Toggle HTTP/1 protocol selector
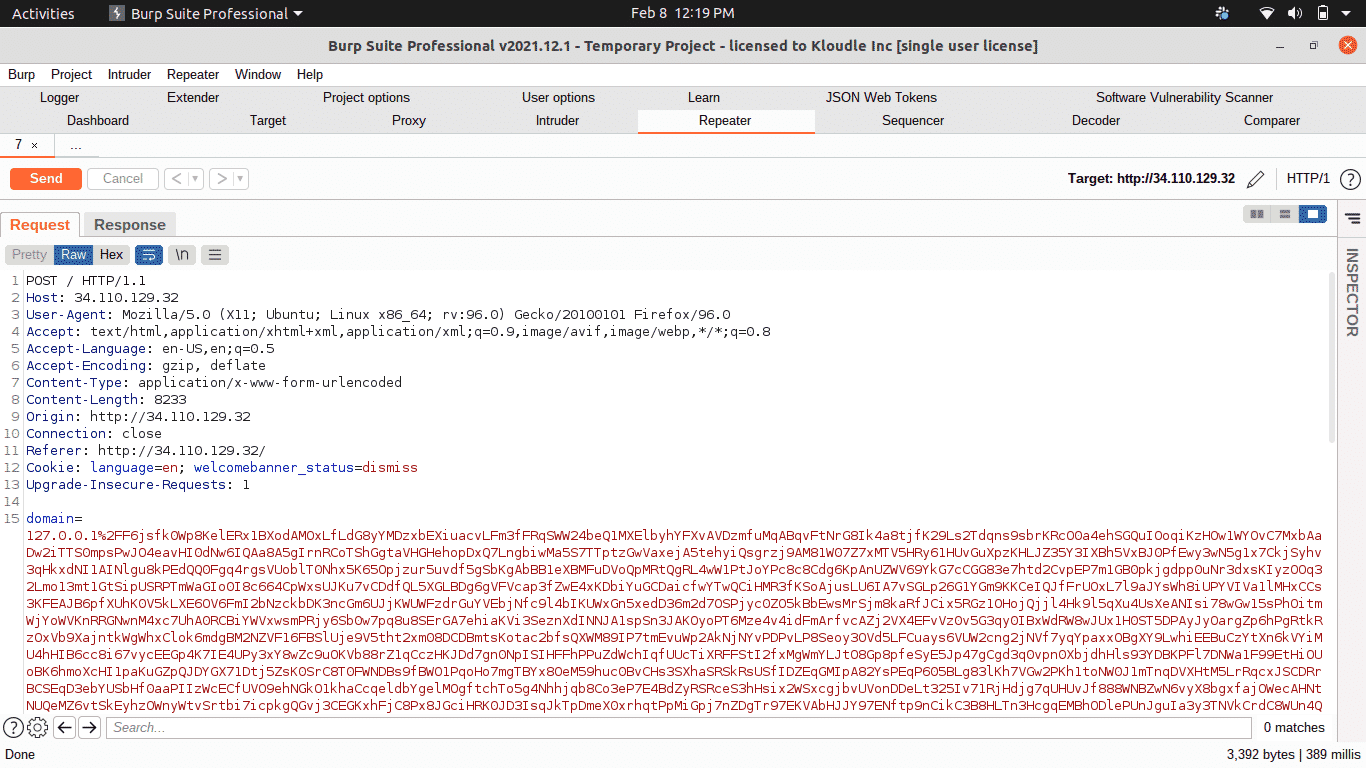 pyautogui.click(x=1308, y=179)
